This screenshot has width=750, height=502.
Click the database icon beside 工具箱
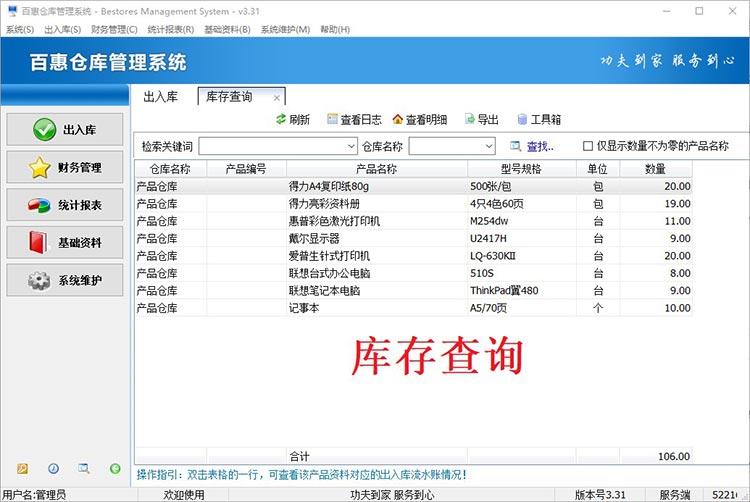[x=522, y=119]
